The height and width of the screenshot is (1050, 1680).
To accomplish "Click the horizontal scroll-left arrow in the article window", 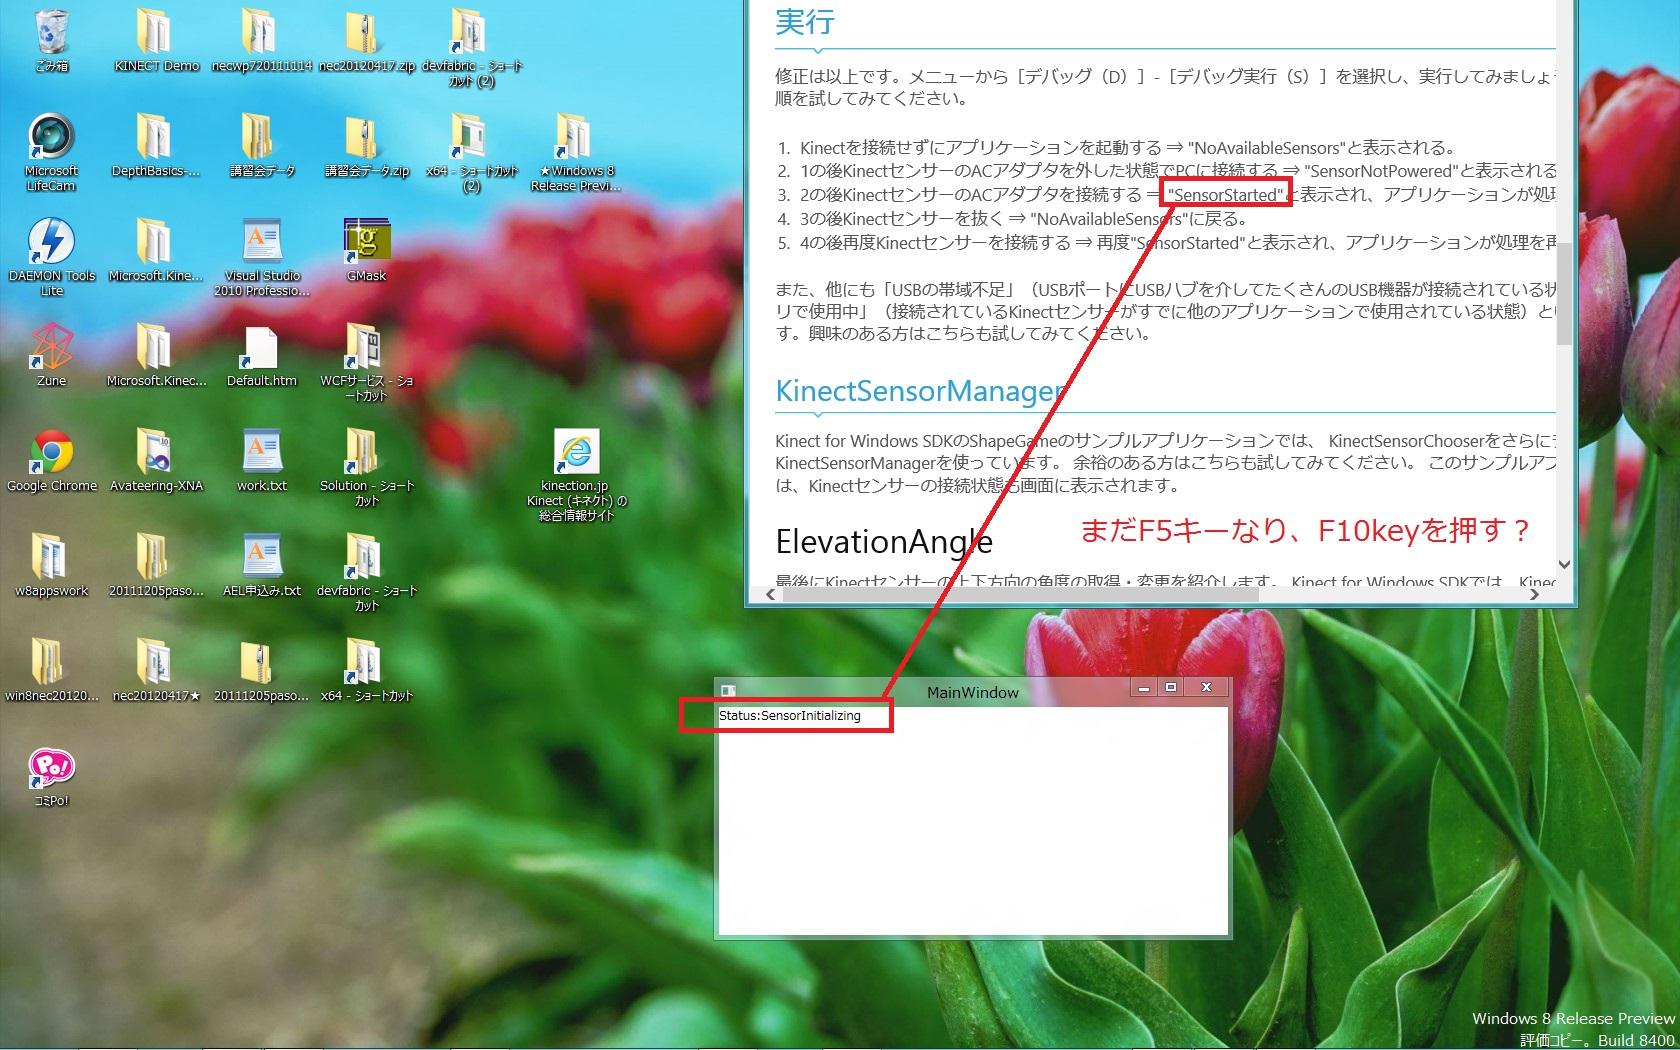I will [x=769, y=594].
